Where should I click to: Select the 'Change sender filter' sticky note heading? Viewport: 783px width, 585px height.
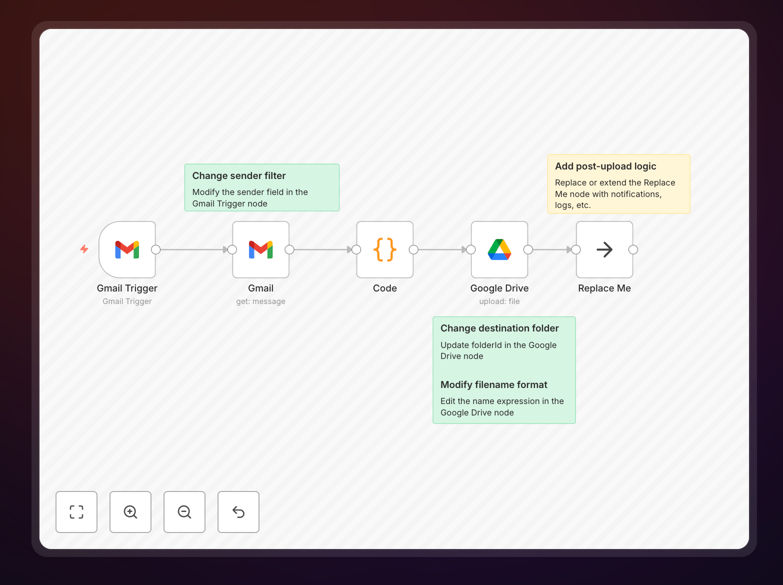pos(239,176)
